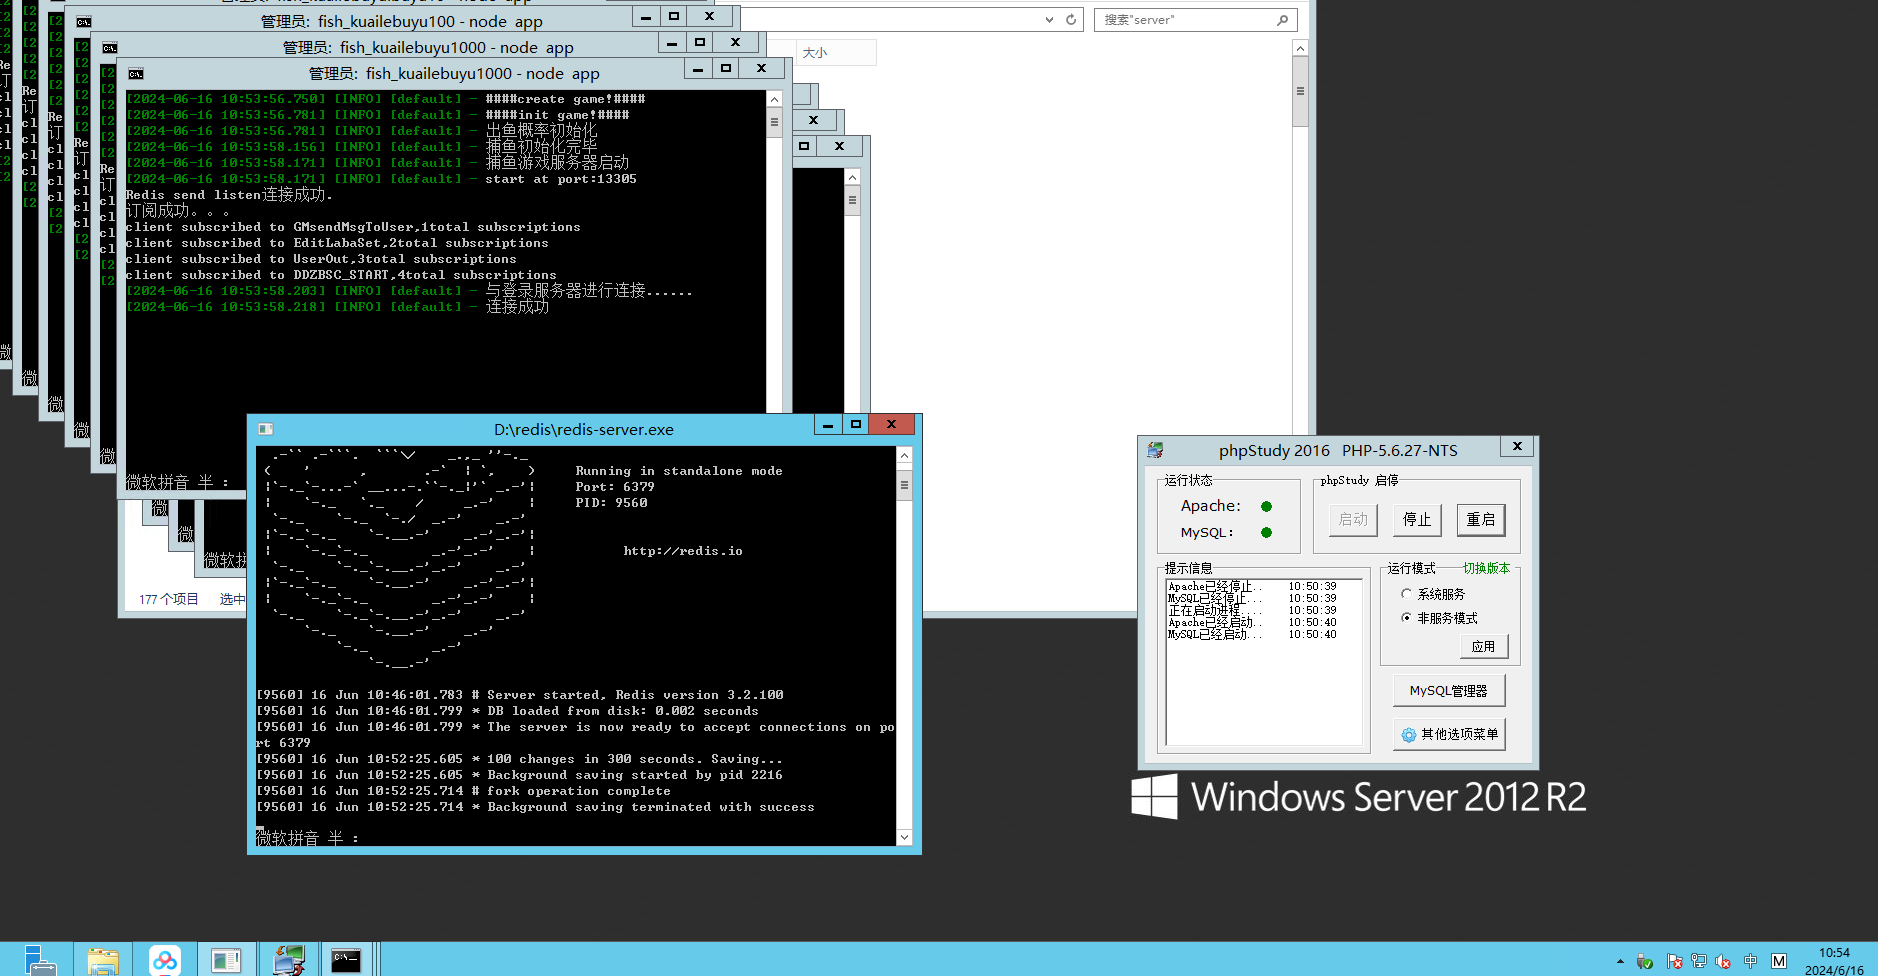Click '177 个项目' in Explorer status bar
The image size is (1878, 976).
click(x=169, y=599)
